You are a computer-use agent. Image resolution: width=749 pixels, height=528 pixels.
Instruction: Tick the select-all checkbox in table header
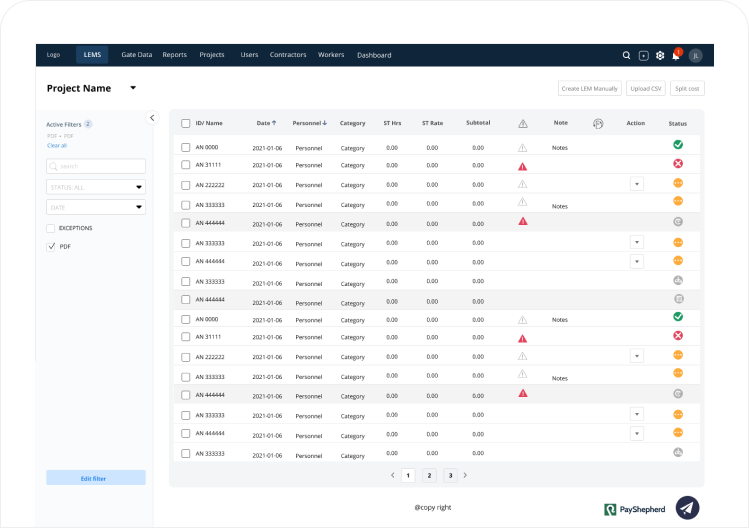pyautogui.click(x=185, y=123)
